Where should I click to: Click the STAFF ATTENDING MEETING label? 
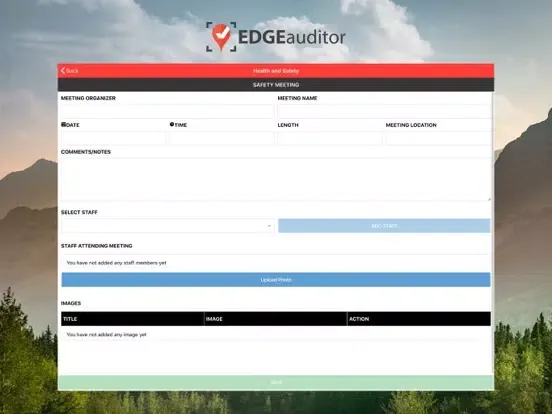pos(96,246)
